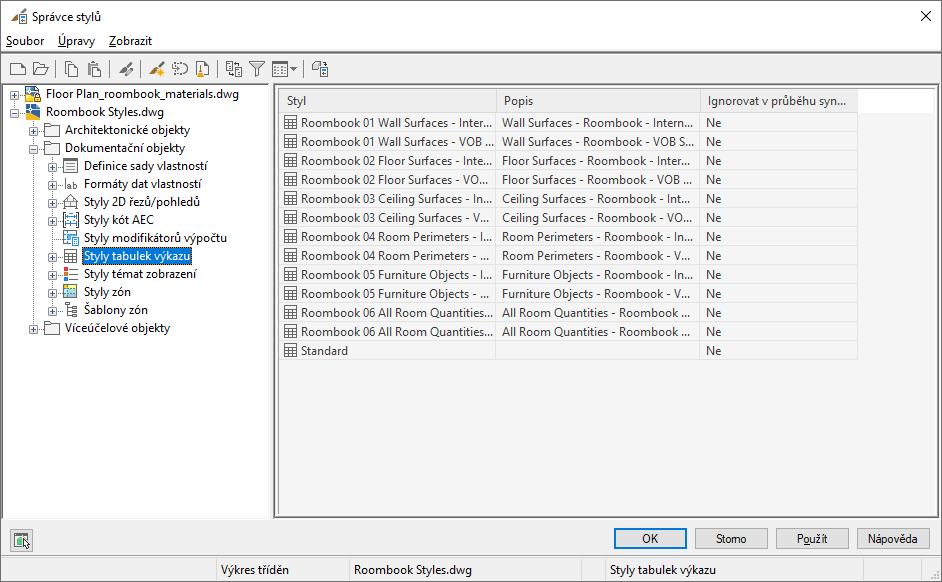This screenshot has height=582, width=942.
Task: Select the Styly tabulek výkazu tree item
Action: (137, 256)
